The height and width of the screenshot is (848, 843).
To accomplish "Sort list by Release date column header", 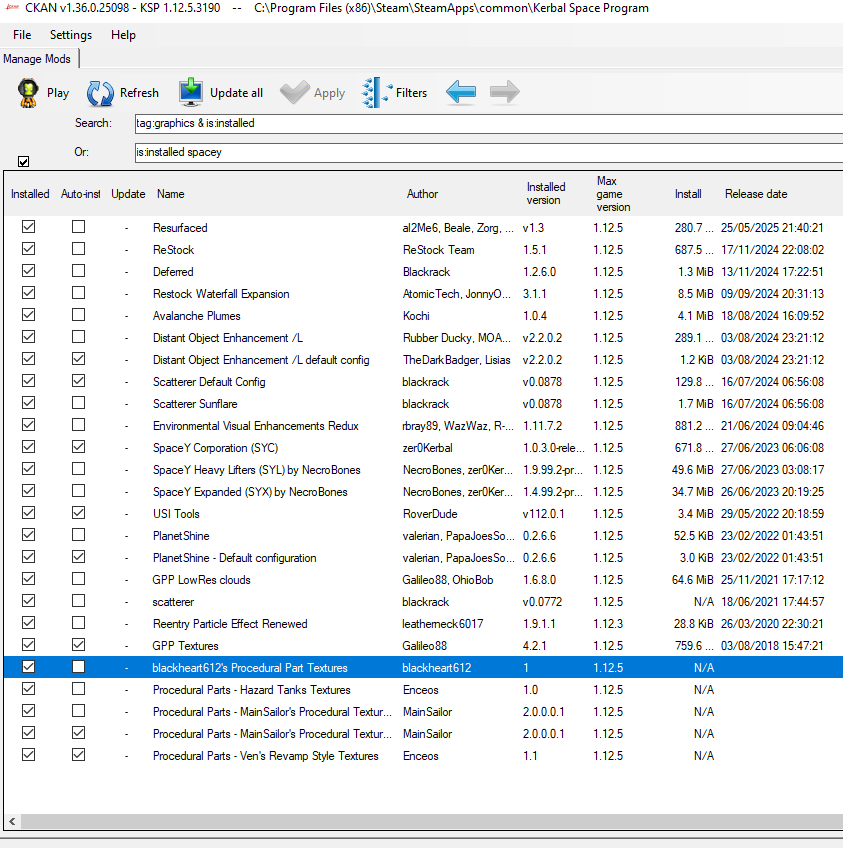I will 756,194.
